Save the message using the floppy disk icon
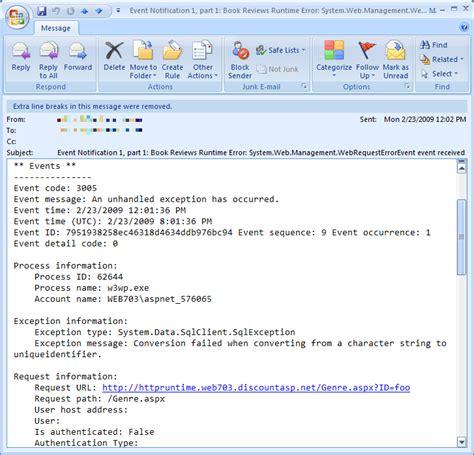474x455 pixels. (42, 11)
